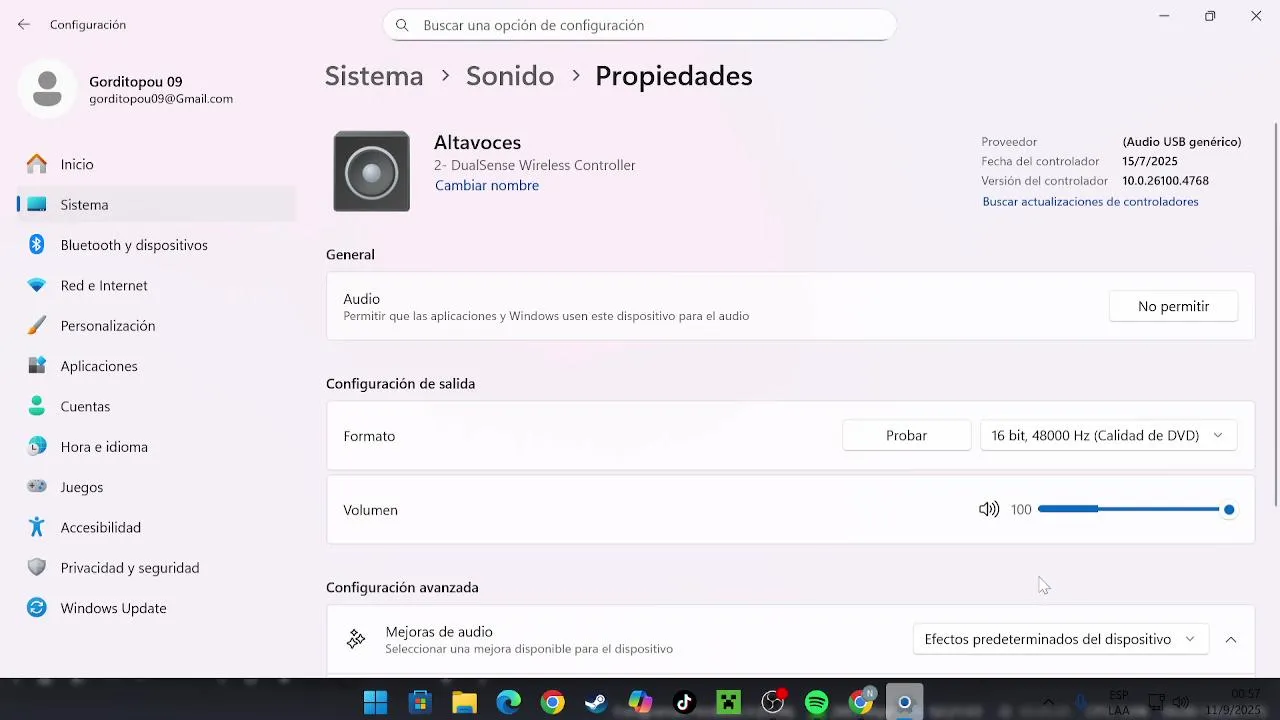Open Efectos predeterminados del dispositivo dropdown

pos(1060,639)
